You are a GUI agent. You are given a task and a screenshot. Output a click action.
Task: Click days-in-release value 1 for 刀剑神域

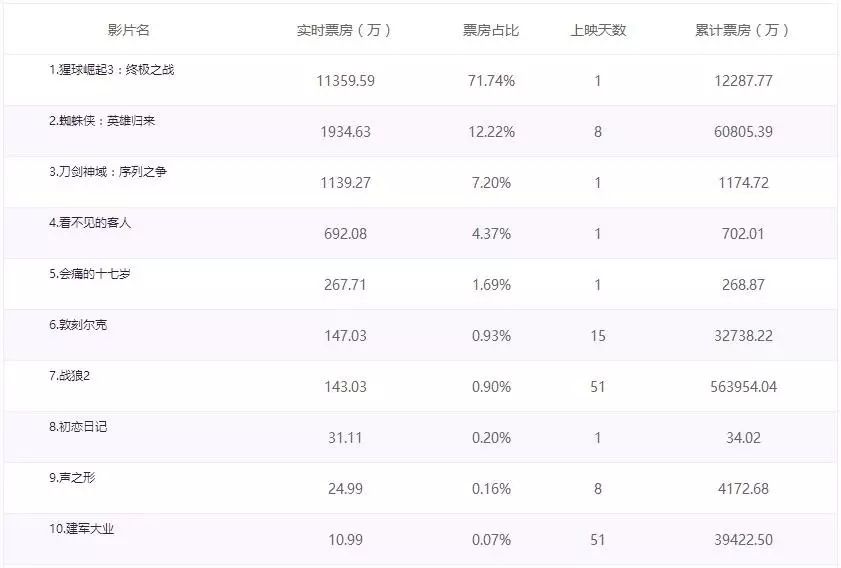click(x=598, y=183)
